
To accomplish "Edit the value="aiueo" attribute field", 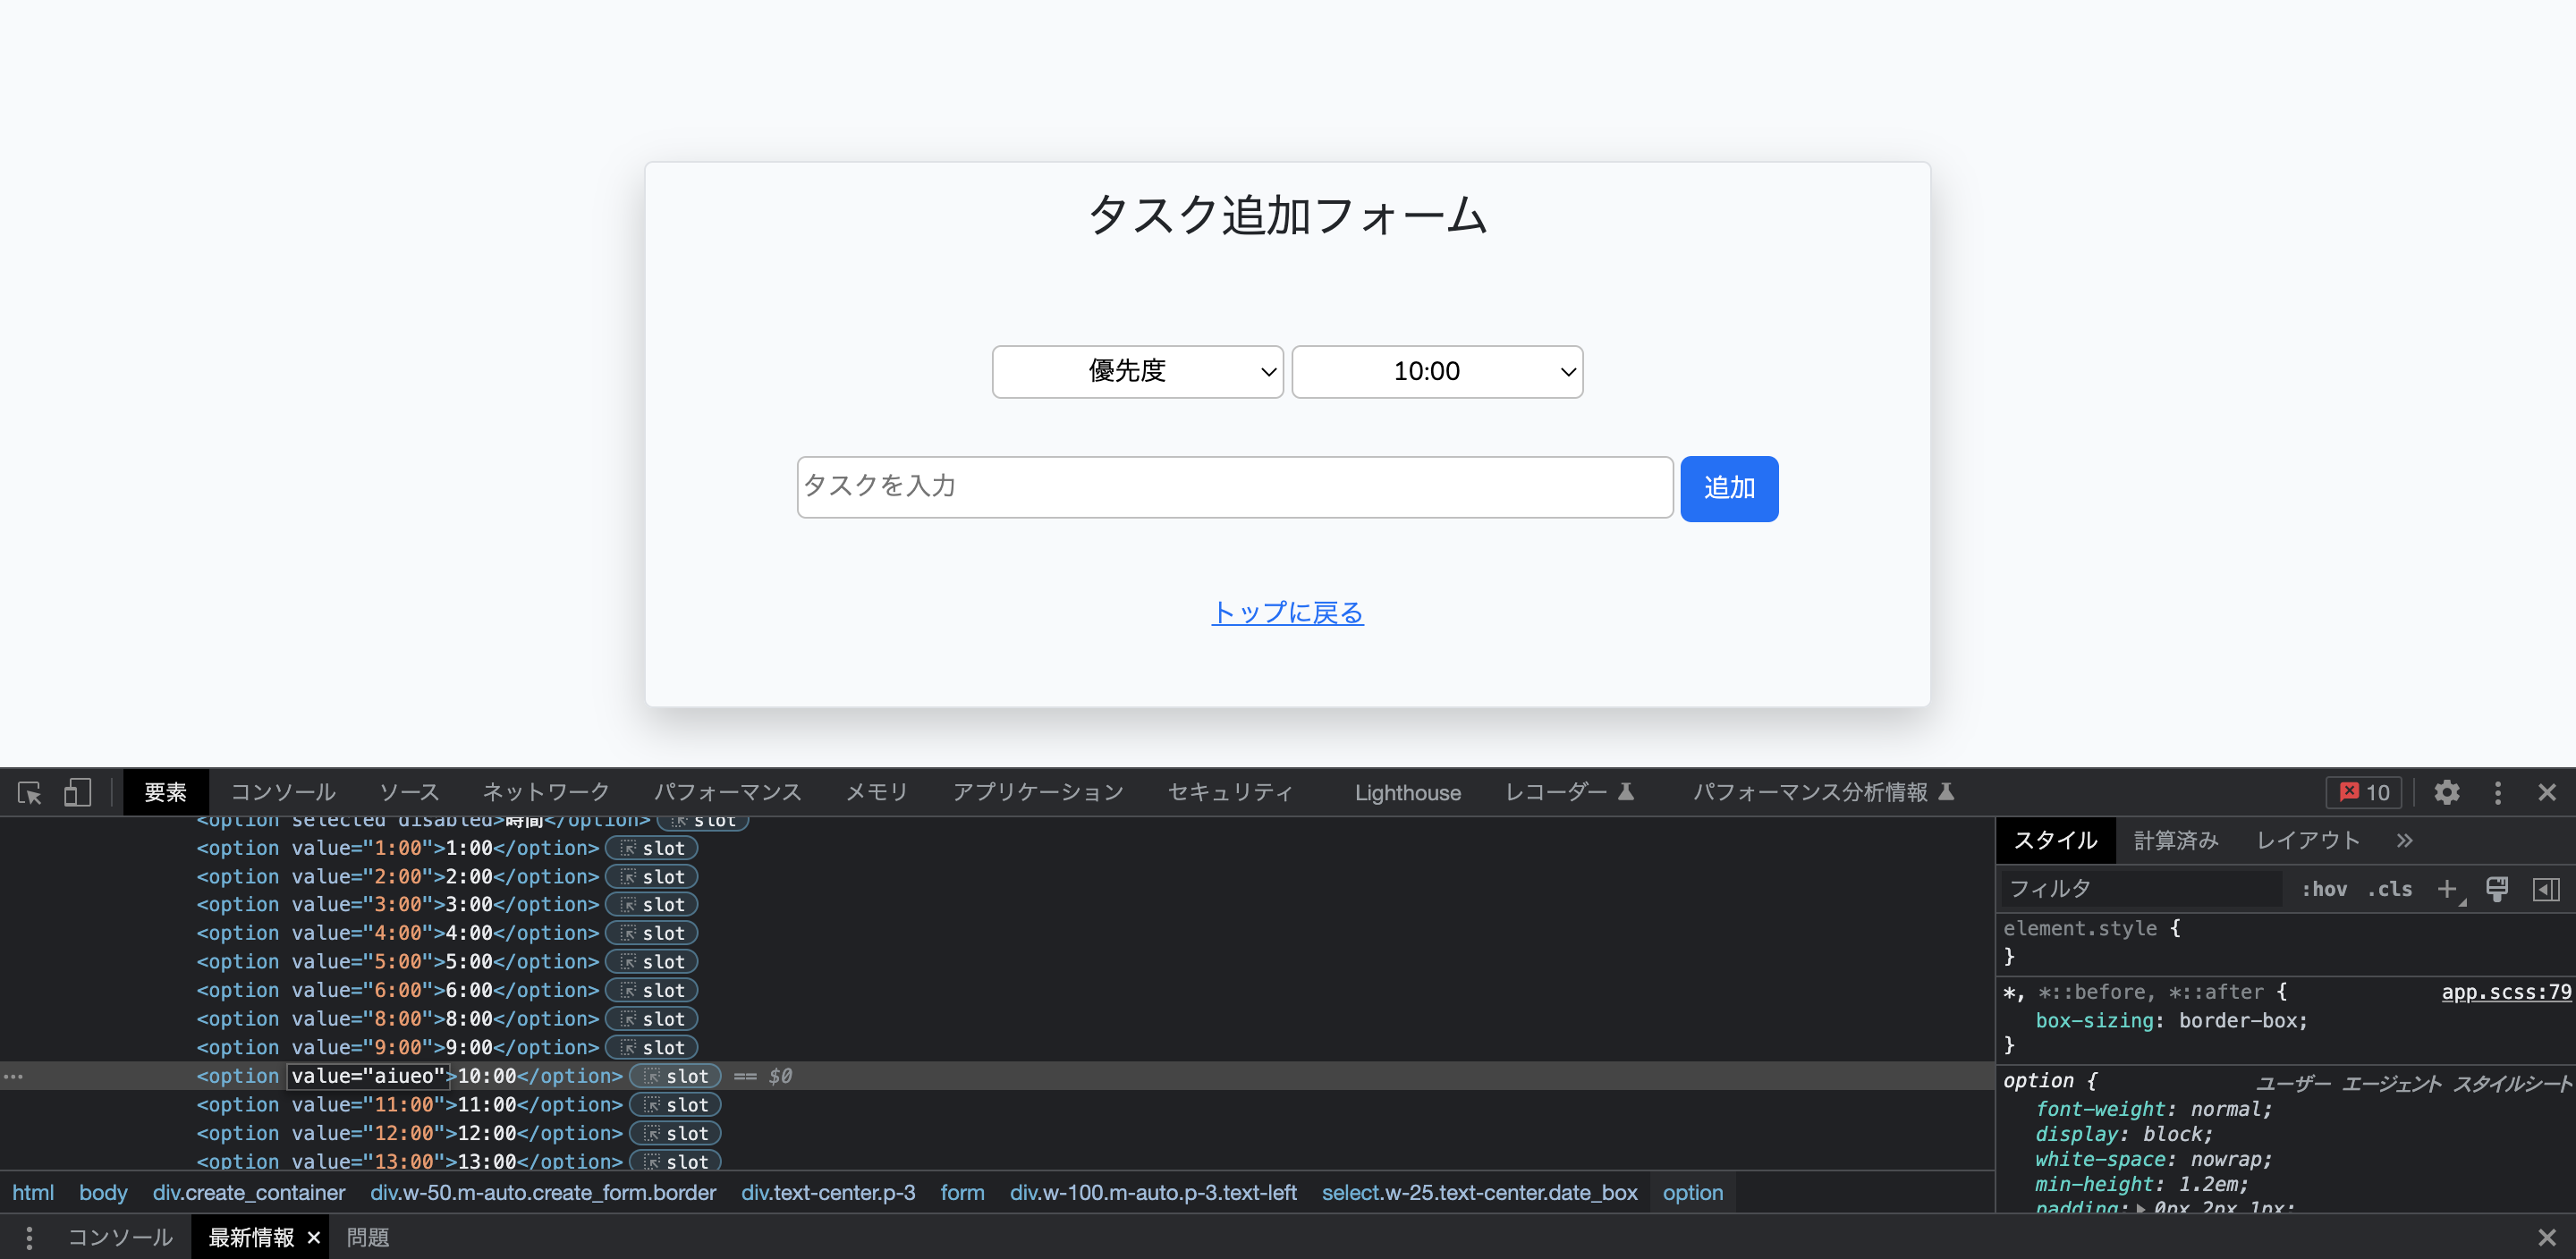I will click(x=367, y=1076).
